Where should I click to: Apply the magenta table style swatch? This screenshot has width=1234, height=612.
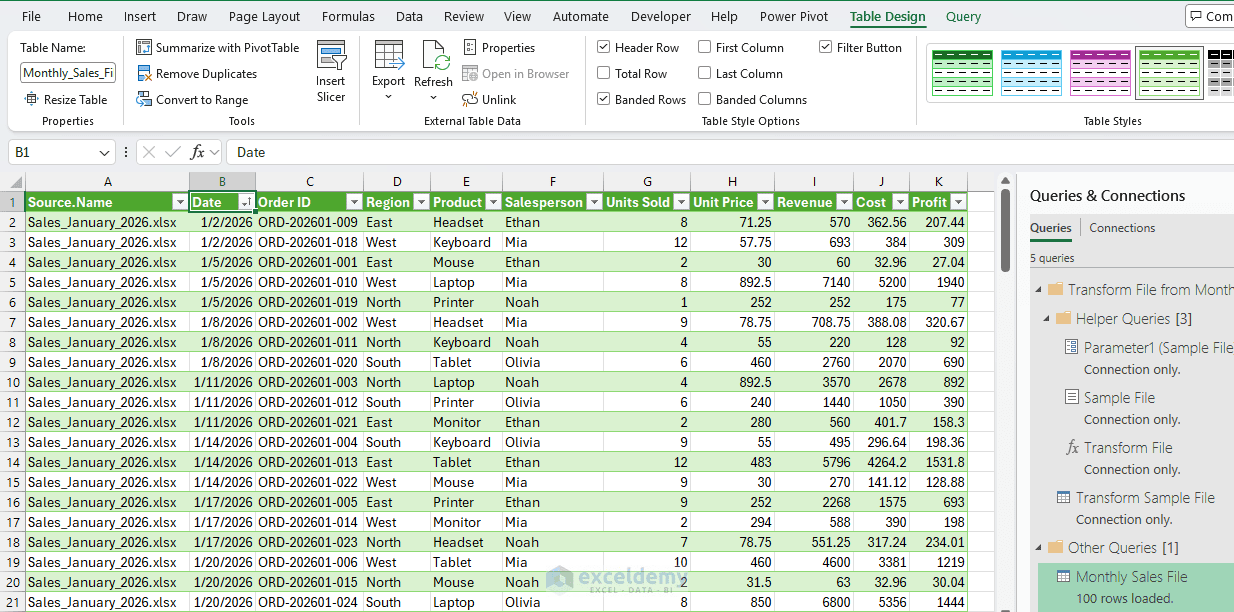(x=1100, y=73)
